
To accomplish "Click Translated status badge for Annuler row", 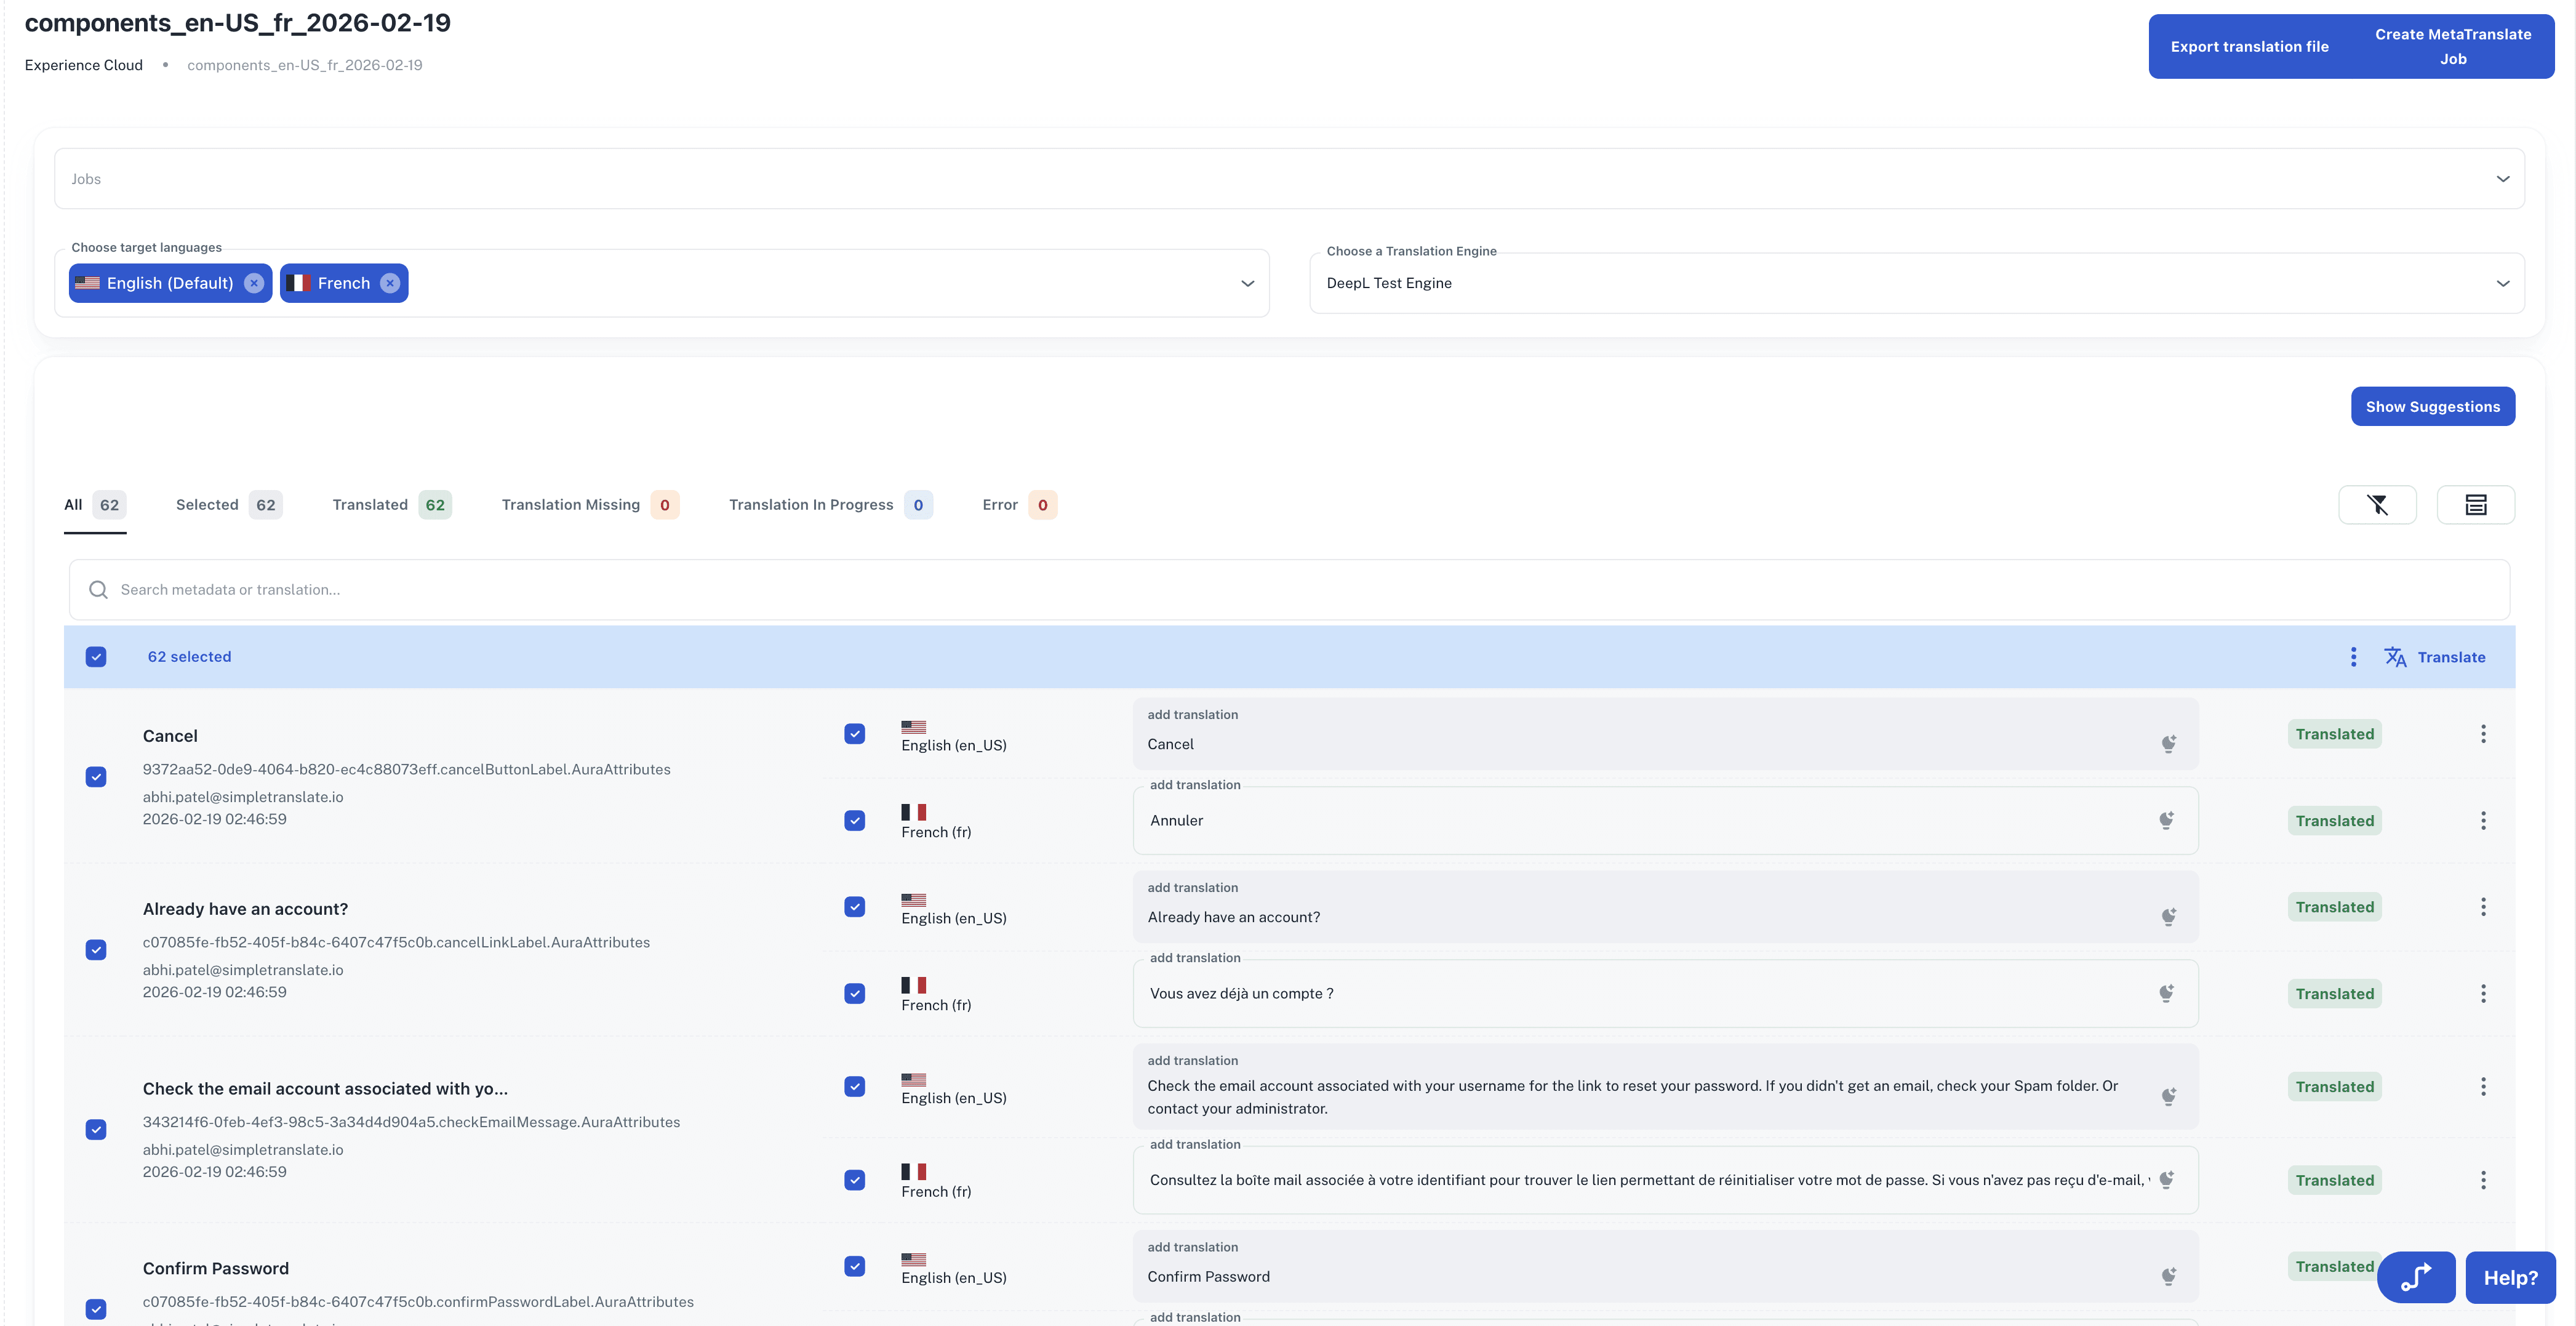I will pyautogui.click(x=2334, y=821).
